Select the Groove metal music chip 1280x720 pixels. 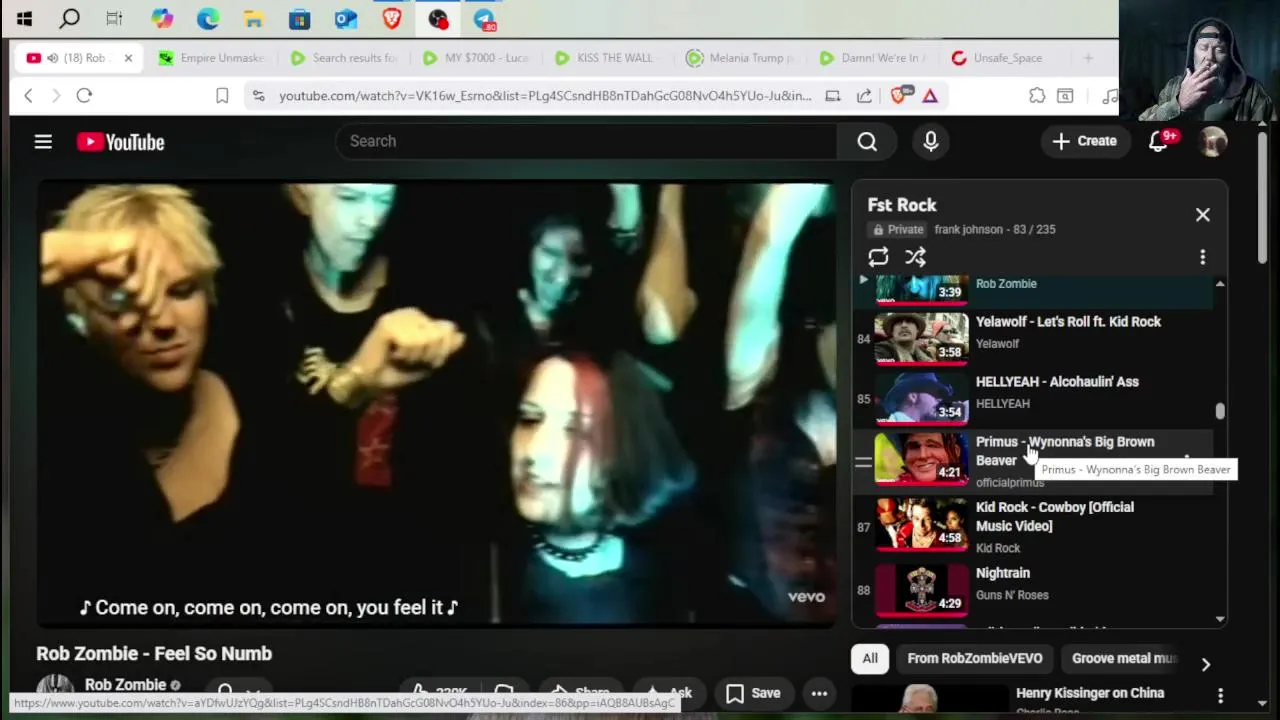tap(1124, 658)
